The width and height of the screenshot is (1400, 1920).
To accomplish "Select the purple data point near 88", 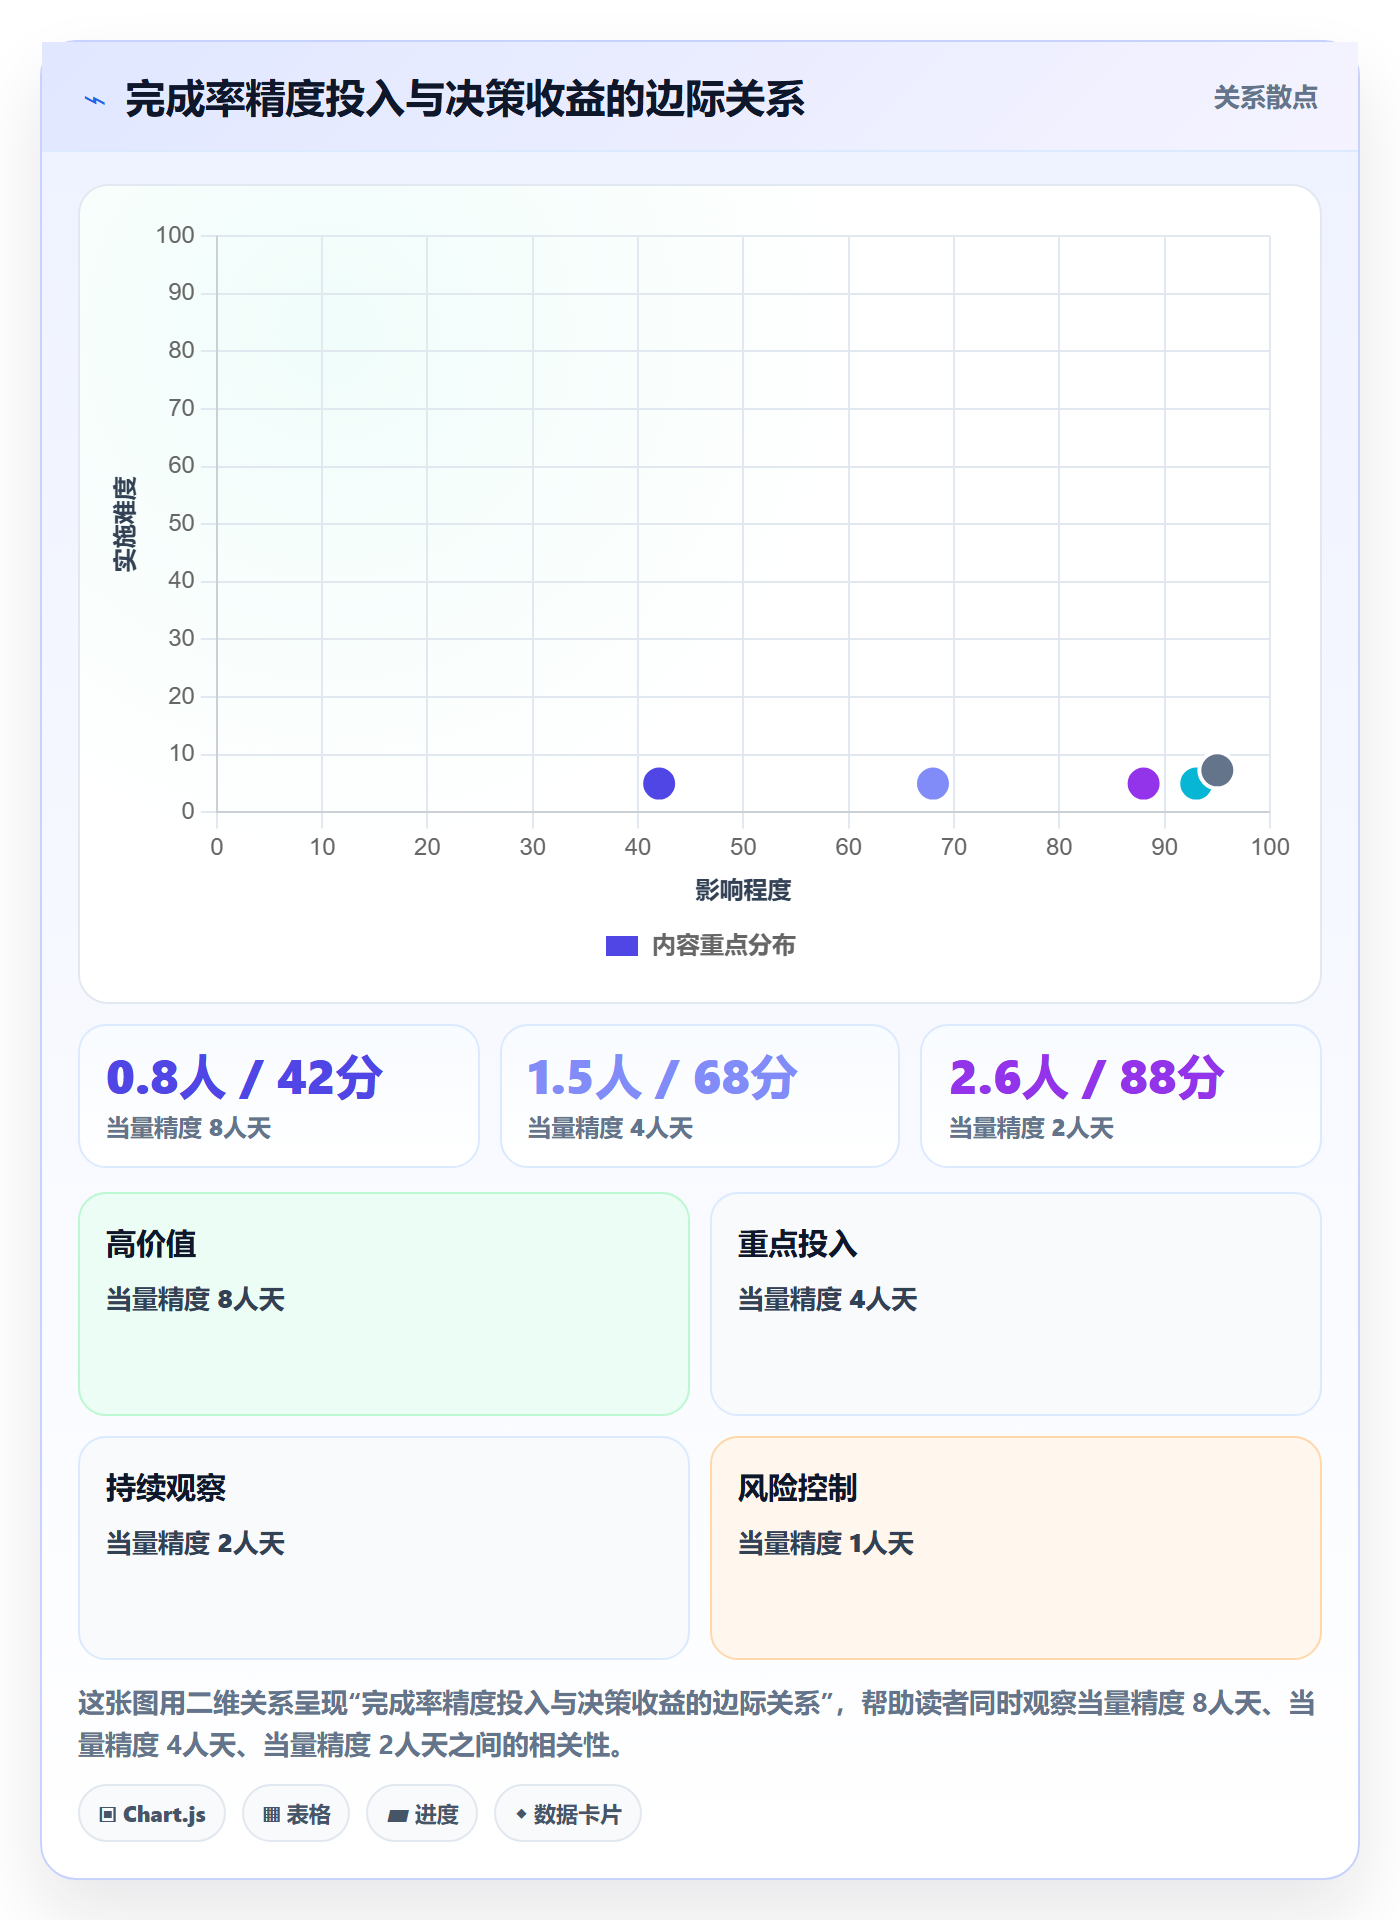I will click(1143, 783).
